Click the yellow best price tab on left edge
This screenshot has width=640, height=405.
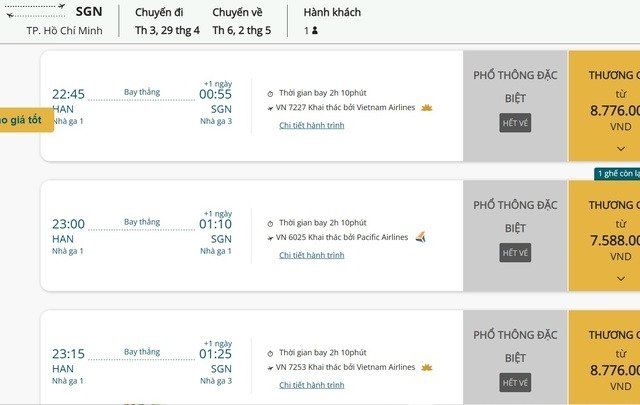[x=20, y=120]
